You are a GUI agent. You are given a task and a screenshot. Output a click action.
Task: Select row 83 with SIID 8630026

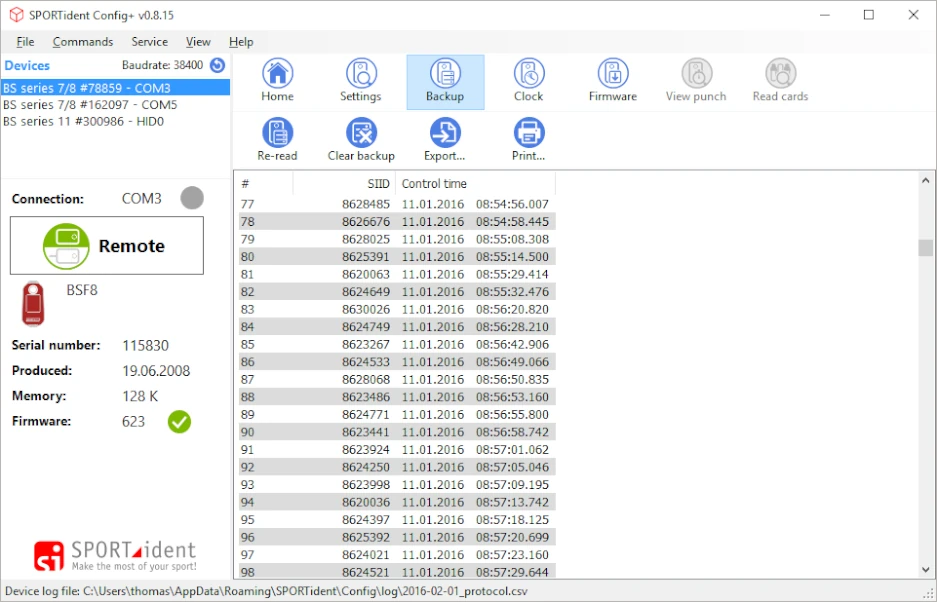397,309
